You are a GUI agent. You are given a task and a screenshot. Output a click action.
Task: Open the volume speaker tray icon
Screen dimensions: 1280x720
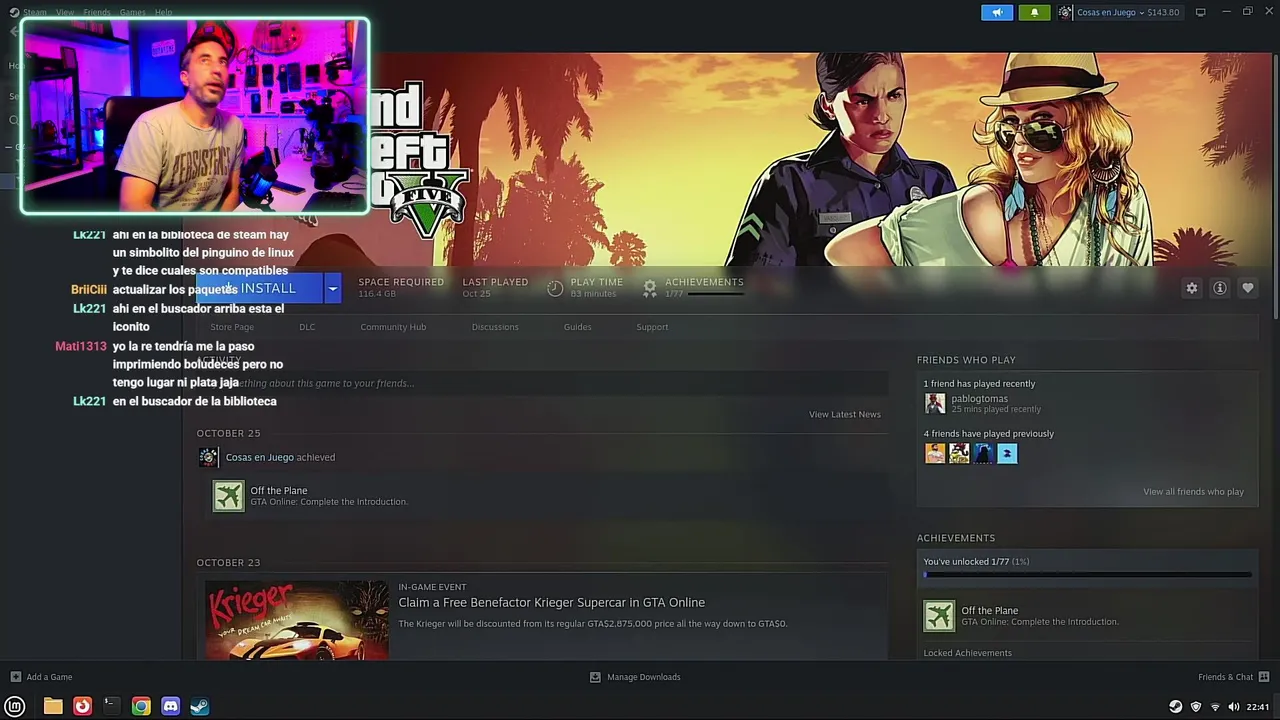pos(1233,707)
